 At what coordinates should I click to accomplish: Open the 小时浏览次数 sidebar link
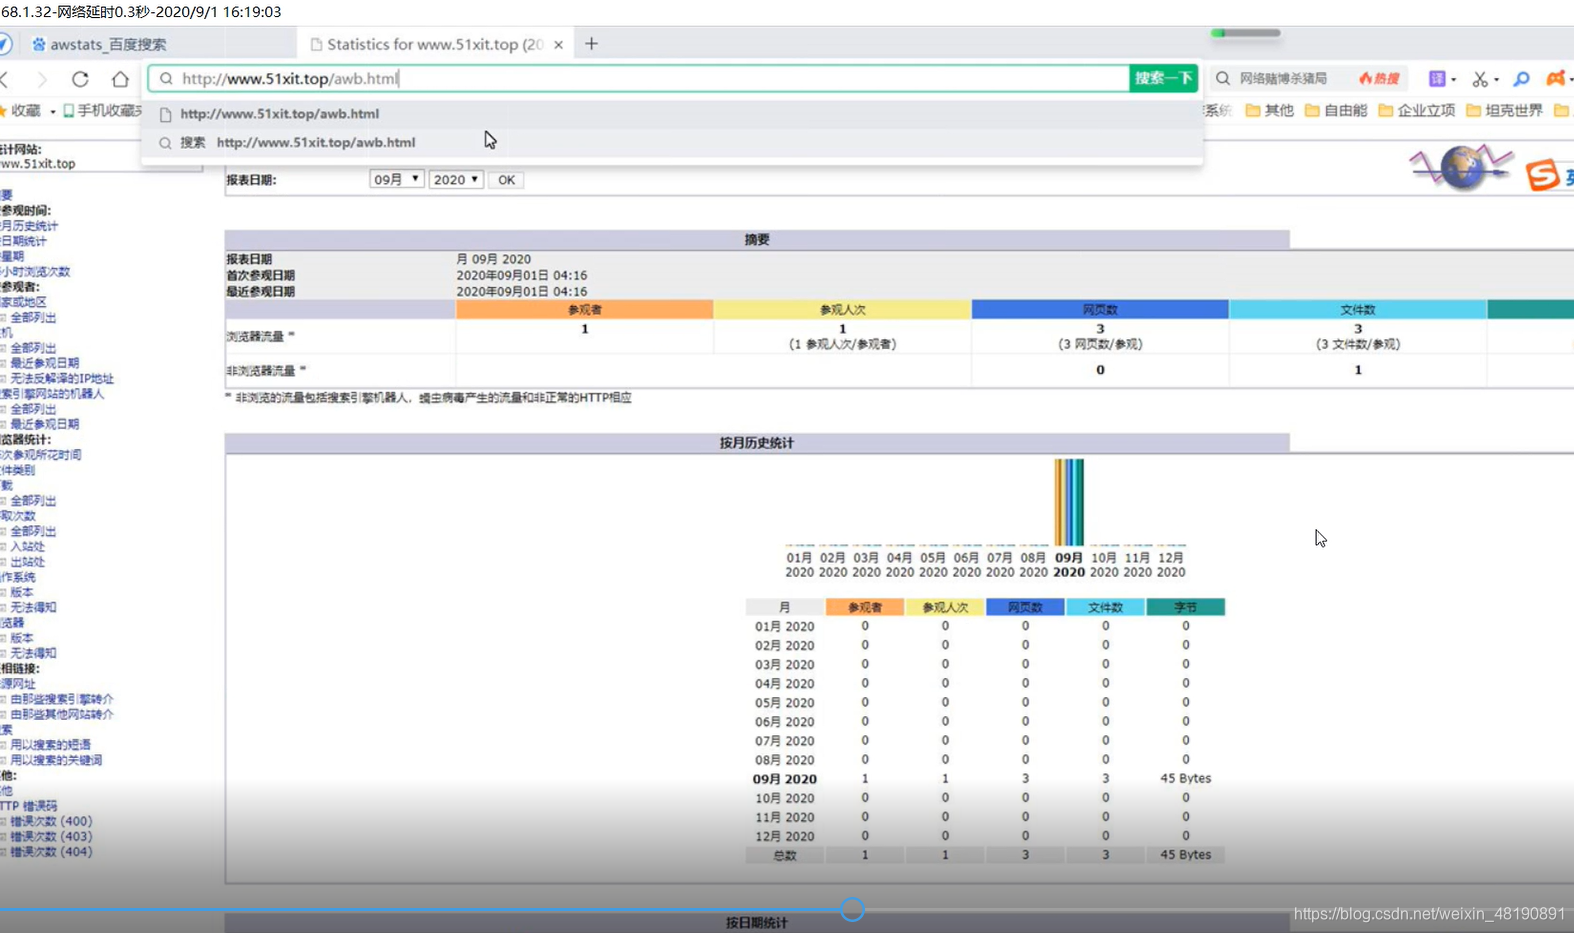(36, 272)
